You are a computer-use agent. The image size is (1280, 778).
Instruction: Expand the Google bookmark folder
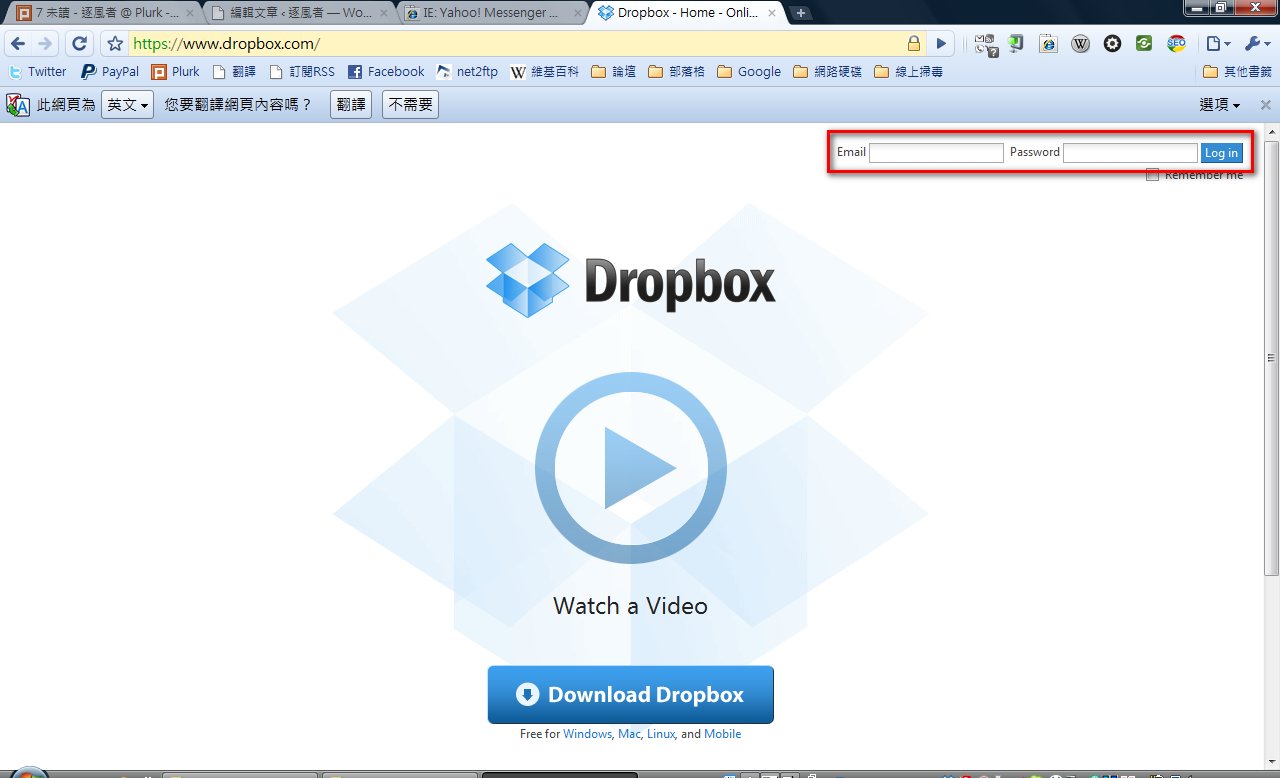pyautogui.click(x=749, y=72)
